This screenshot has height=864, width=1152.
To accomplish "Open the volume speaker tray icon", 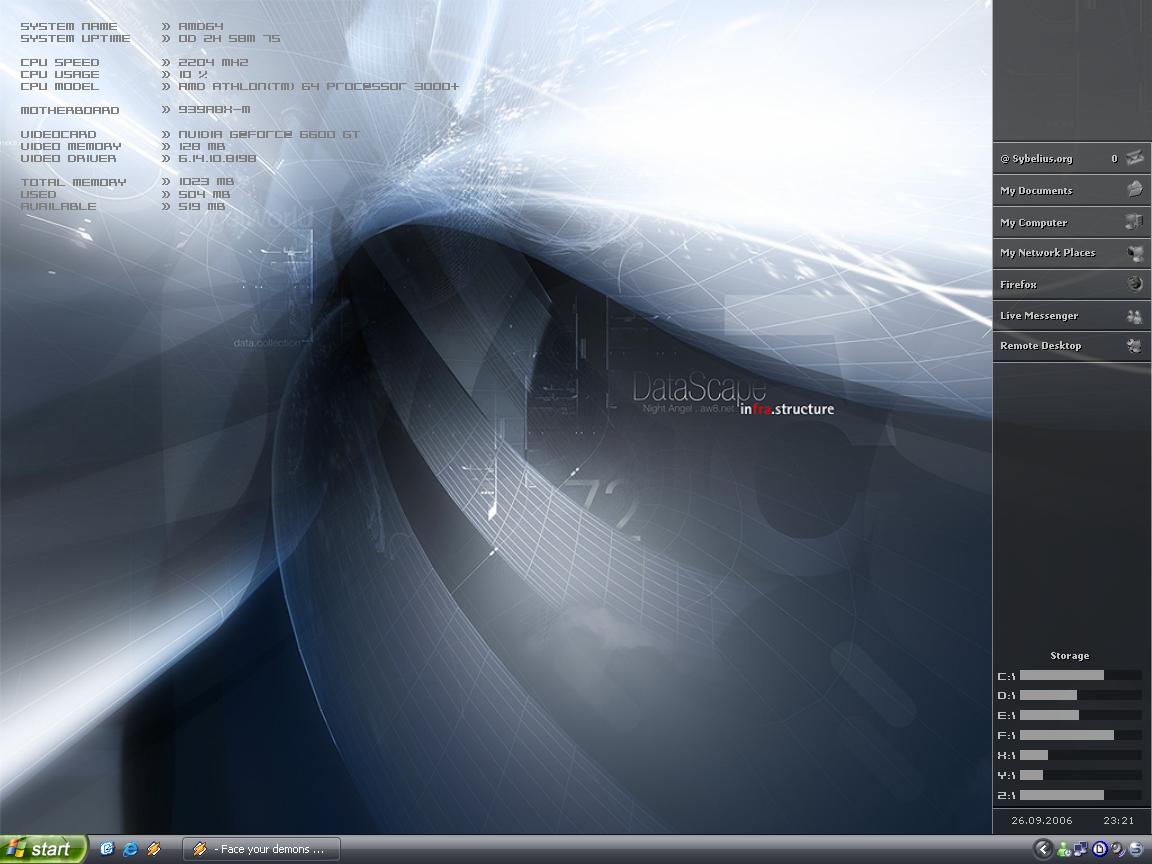I will click(x=1118, y=849).
